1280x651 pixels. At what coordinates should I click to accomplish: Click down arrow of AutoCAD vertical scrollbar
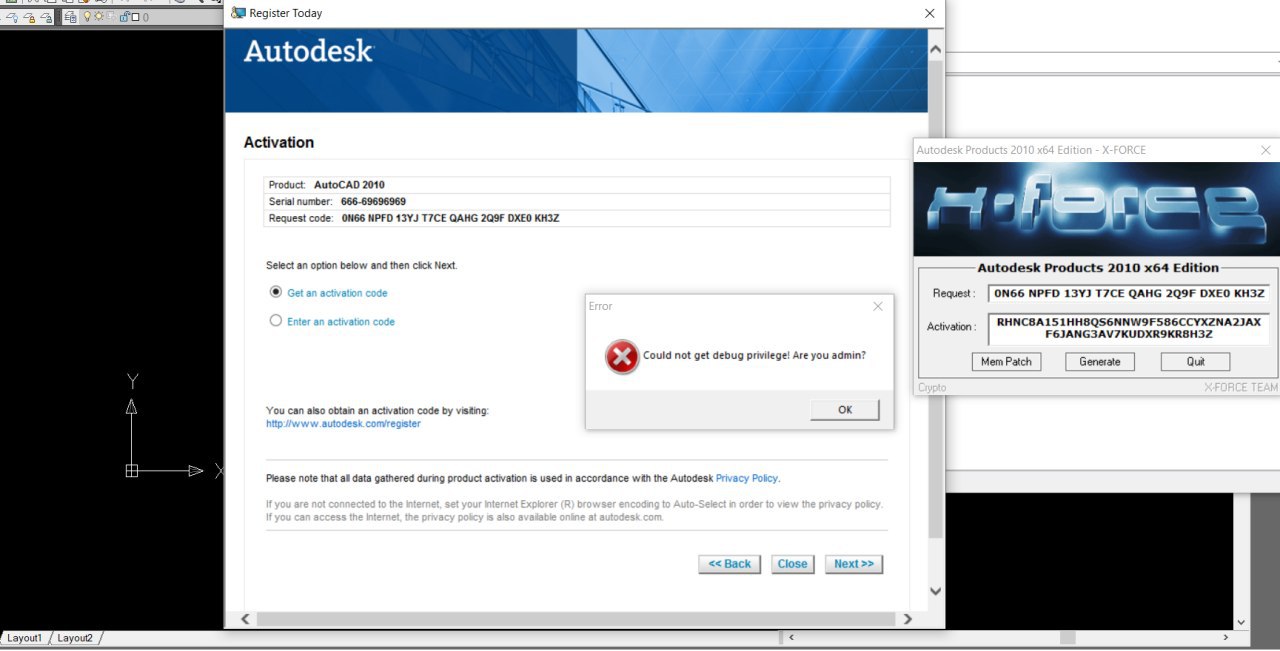point(1241,622)
